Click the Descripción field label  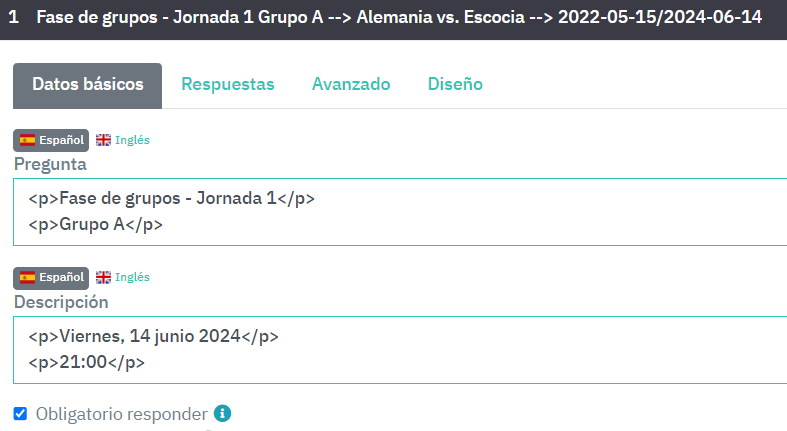click(x=61, y=301)
